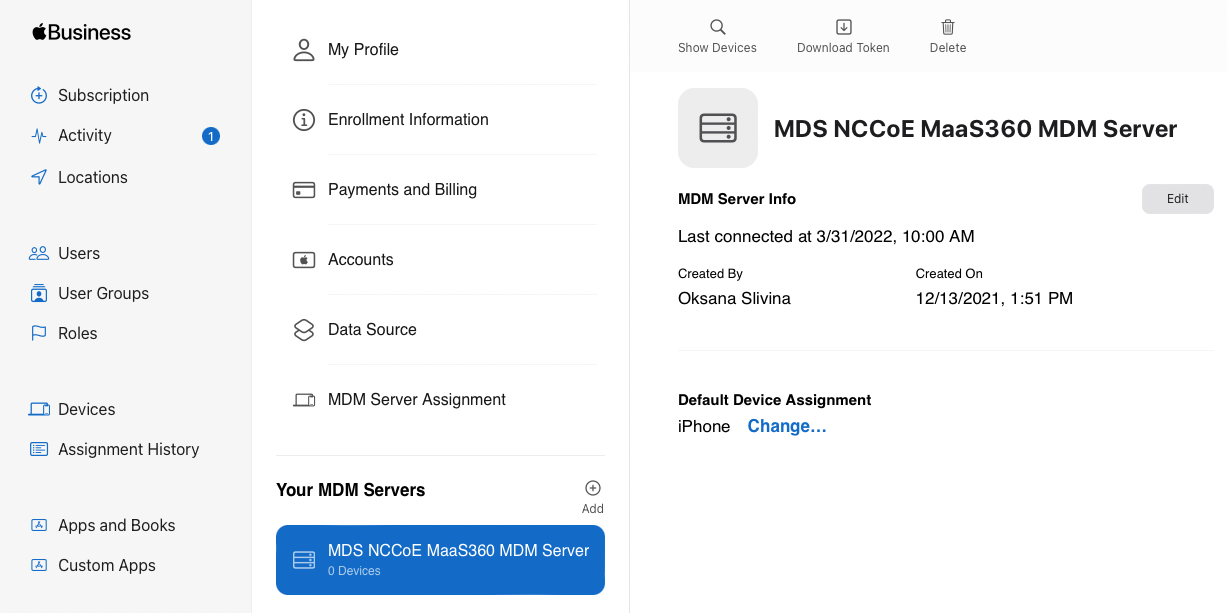Click the Locations arrow icon
This screenshot has width=1227, height=613.
pos(39,177)
